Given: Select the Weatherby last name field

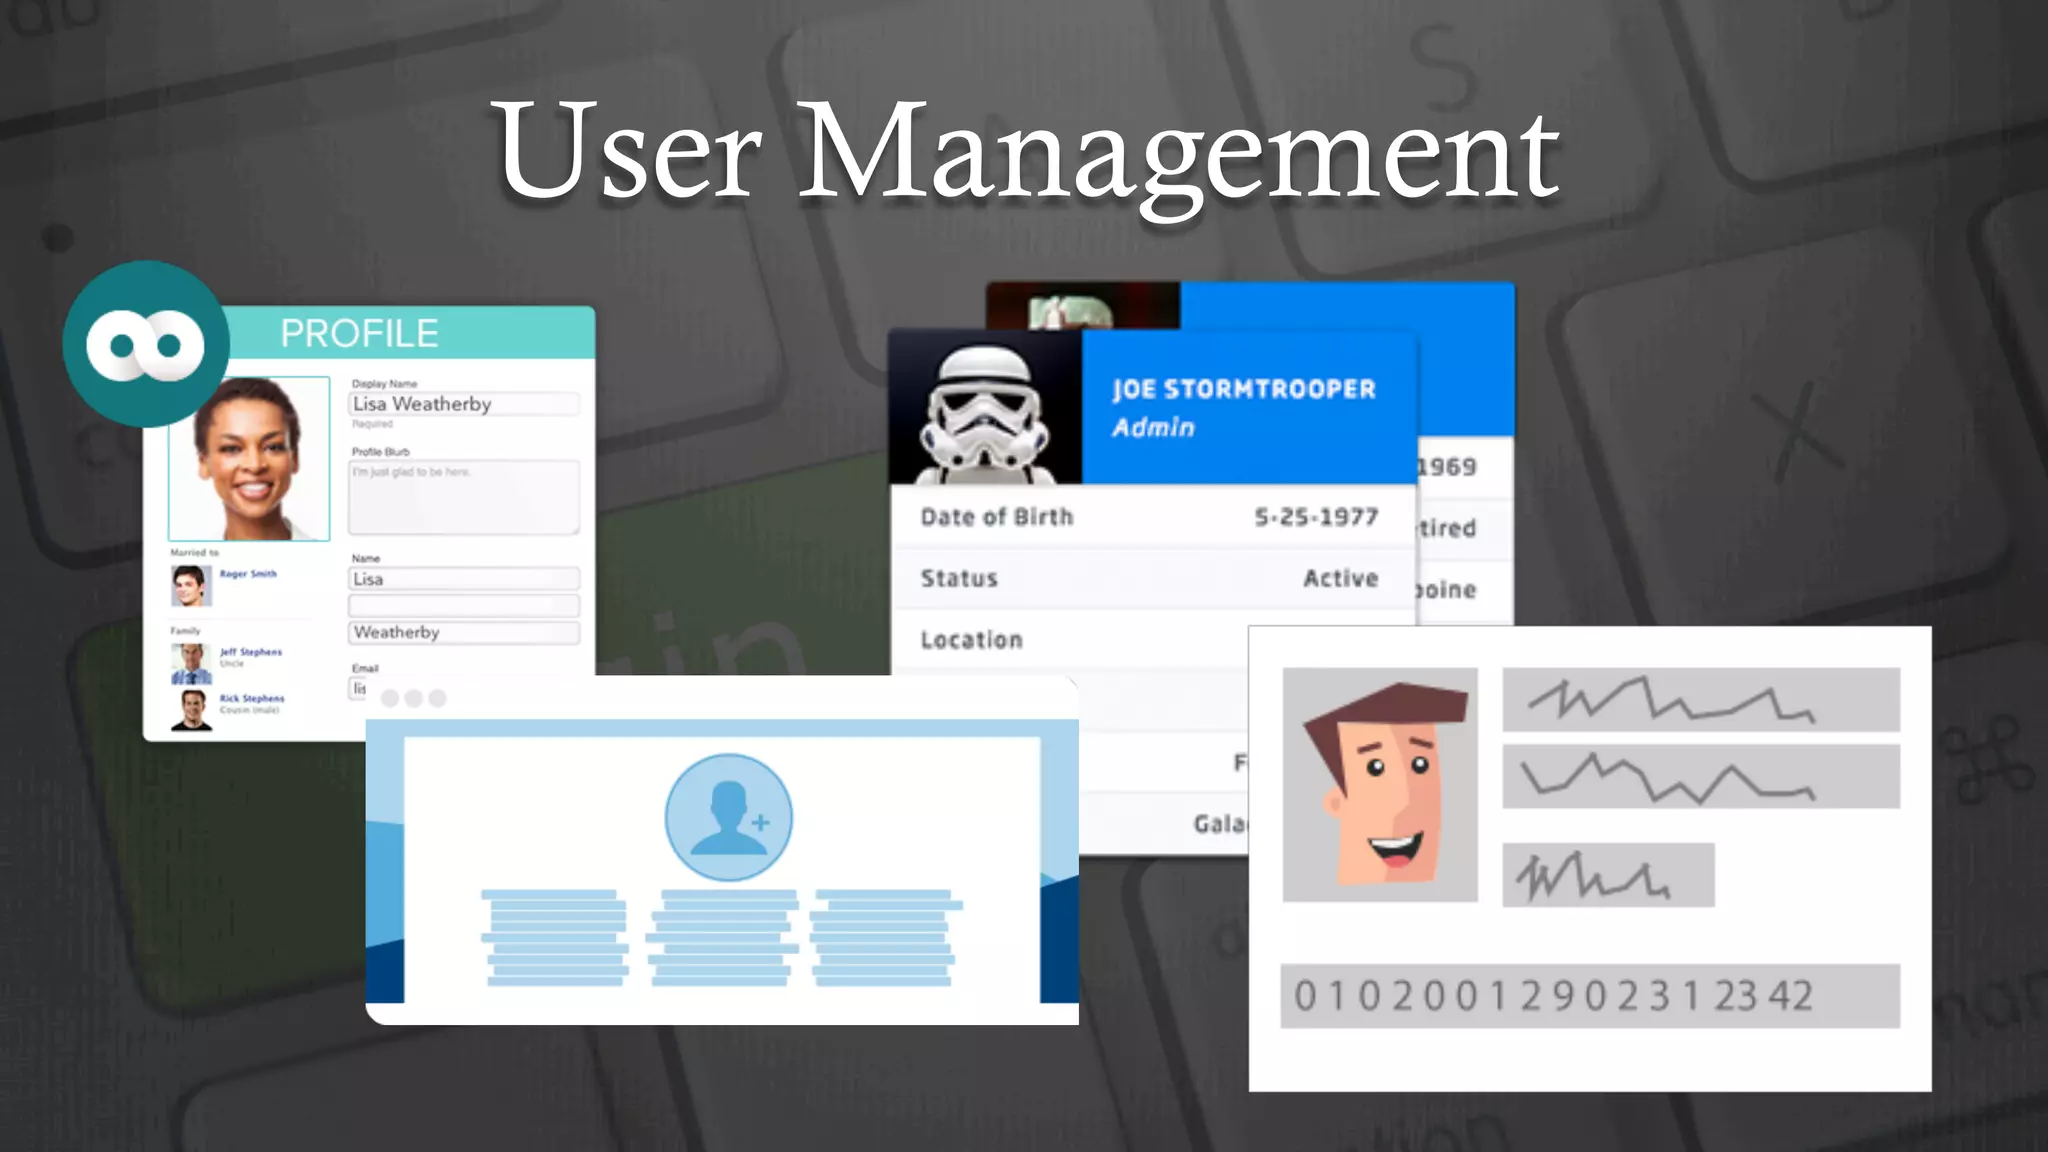Looking at the screenshot, I should click(x=464, y=632).
